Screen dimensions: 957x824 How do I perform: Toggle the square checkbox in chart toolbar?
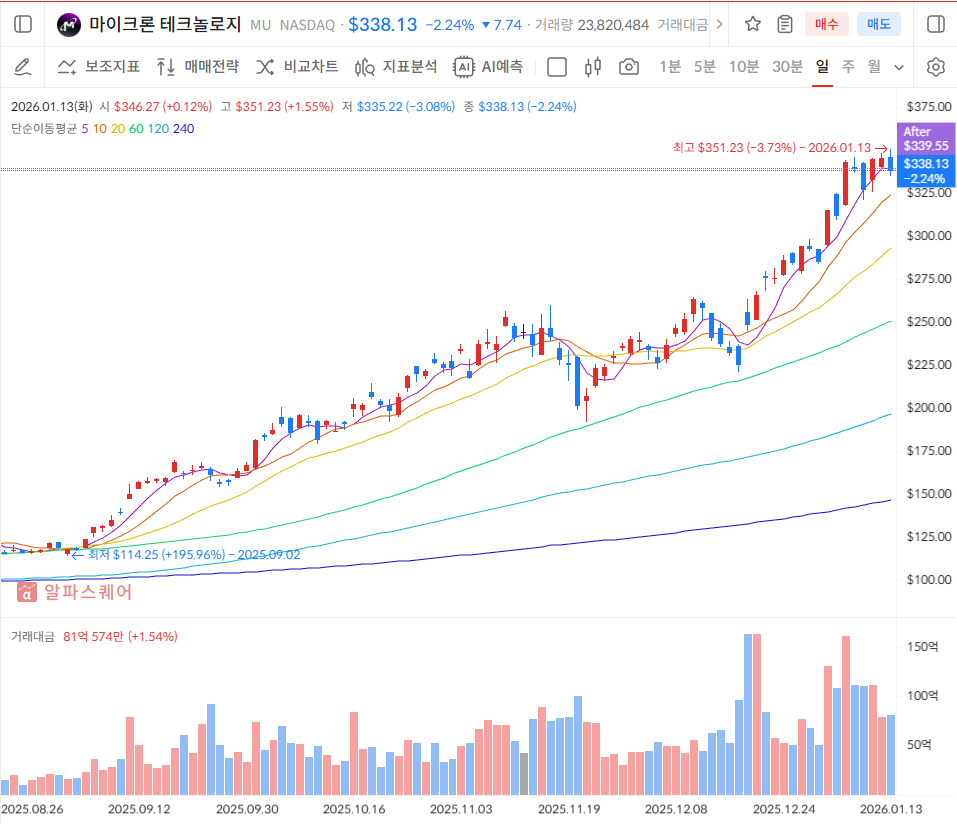(x=557, y=67)
